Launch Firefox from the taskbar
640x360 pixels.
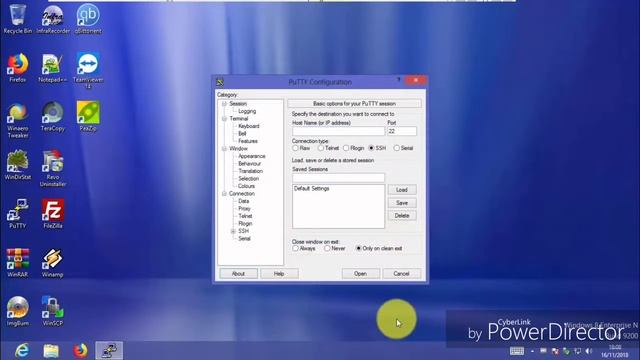[x=80, y=351]
